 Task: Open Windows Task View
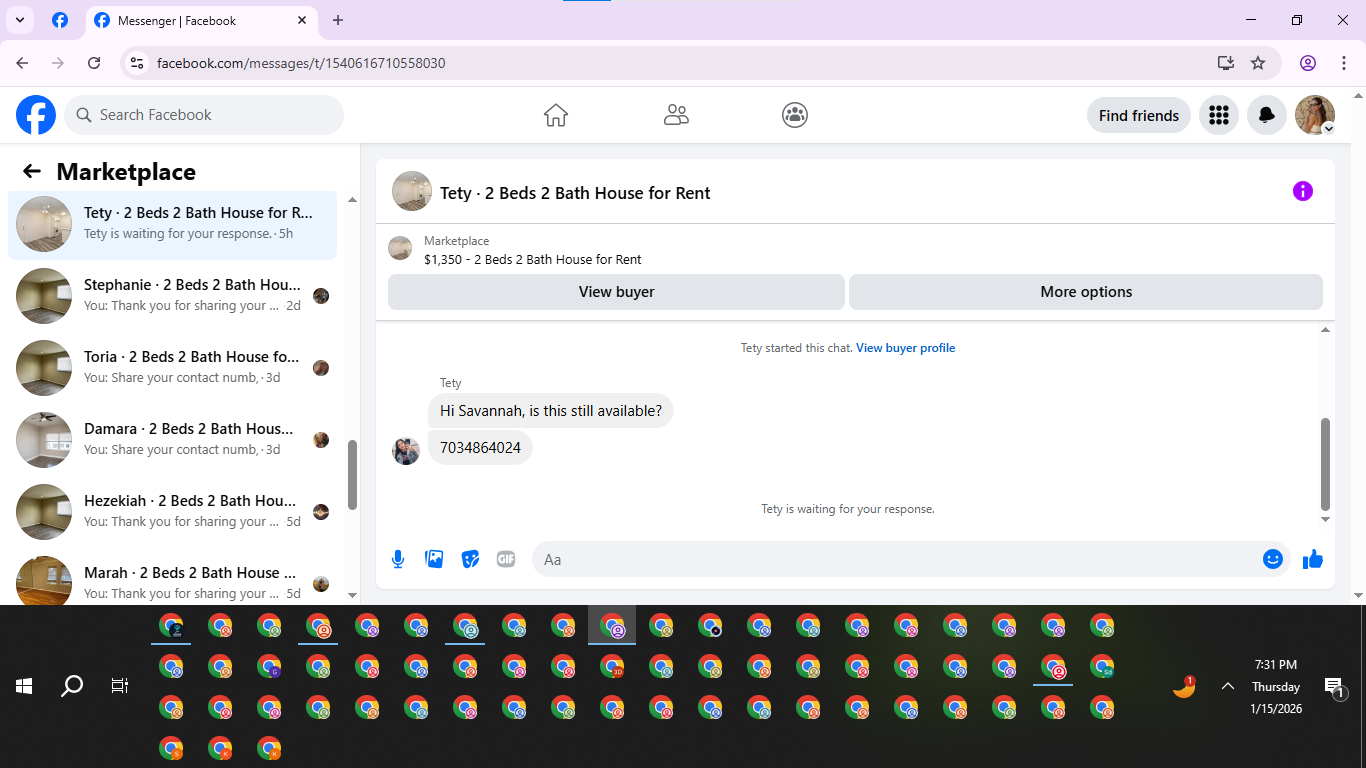tap(120, 686)
